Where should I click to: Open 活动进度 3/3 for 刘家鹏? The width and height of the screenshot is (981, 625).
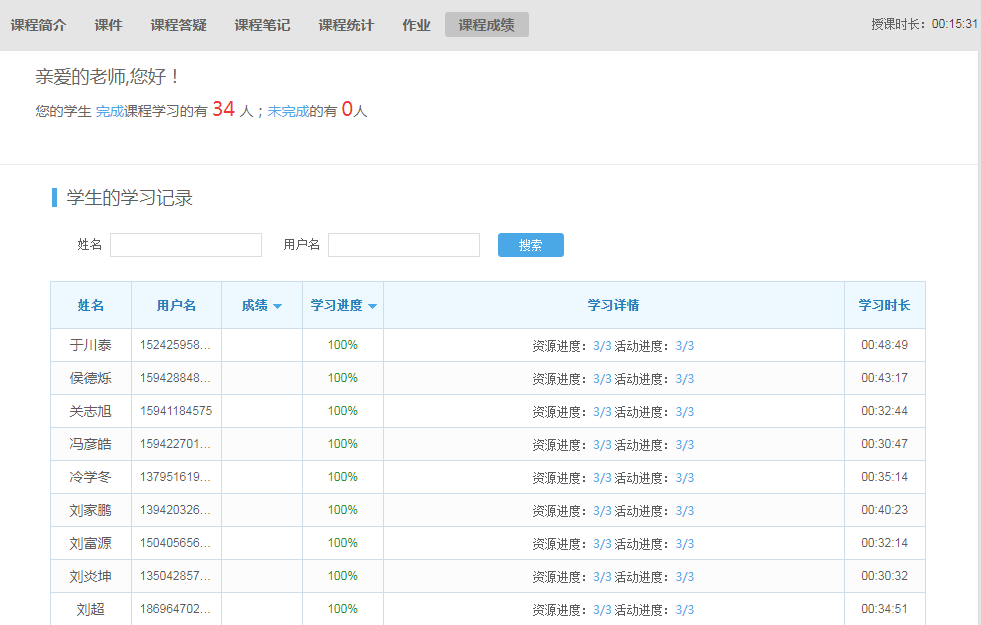point(684,511)
